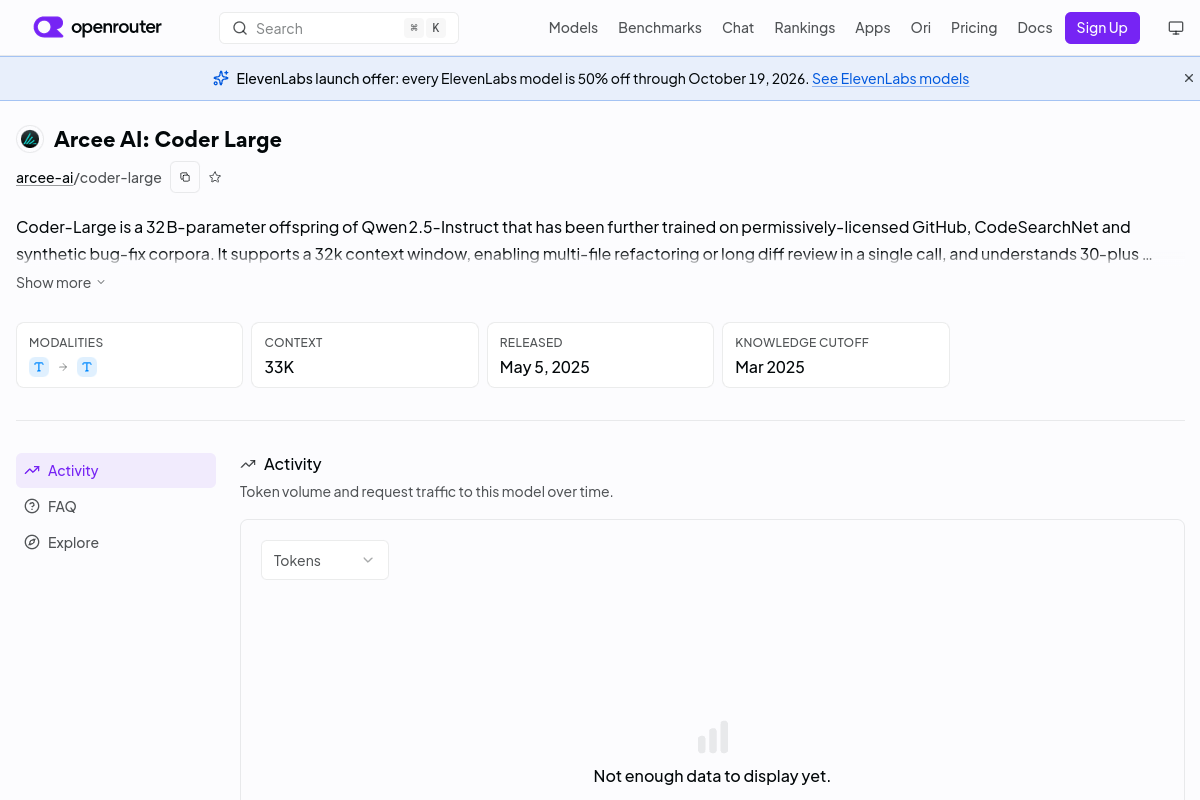Toggle the display theme monitor icon

1176,28
